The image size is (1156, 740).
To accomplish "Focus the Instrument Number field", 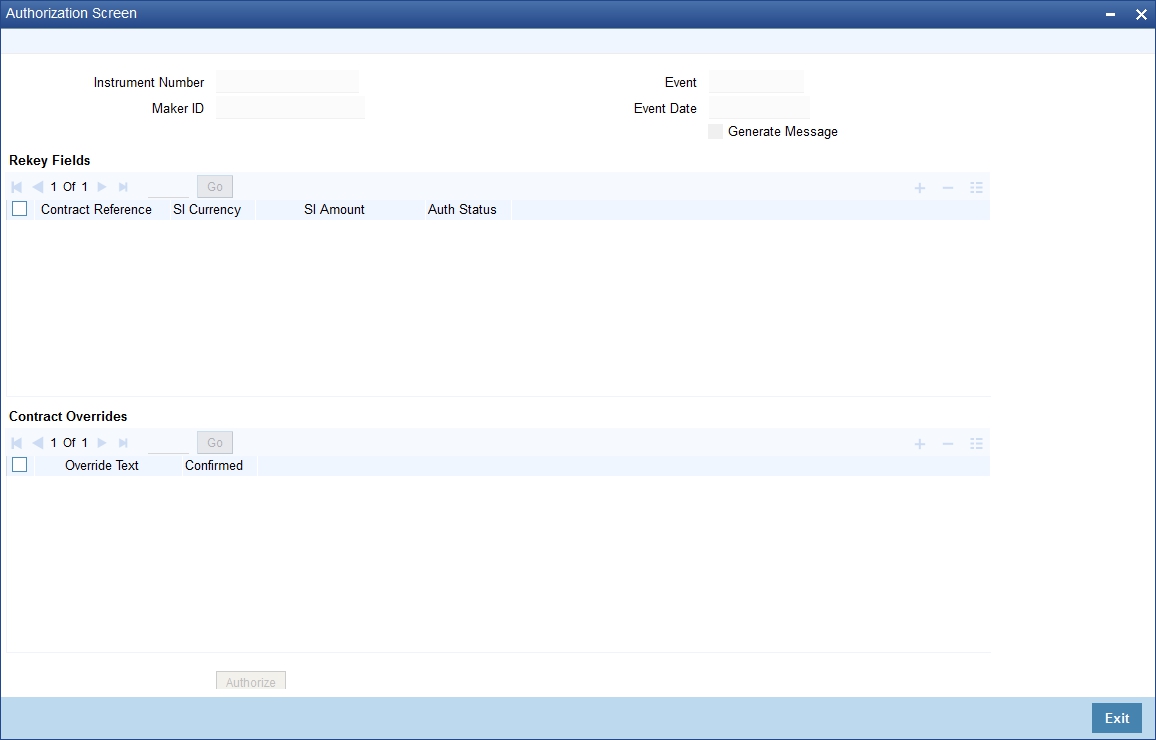I will pos(288,82).
